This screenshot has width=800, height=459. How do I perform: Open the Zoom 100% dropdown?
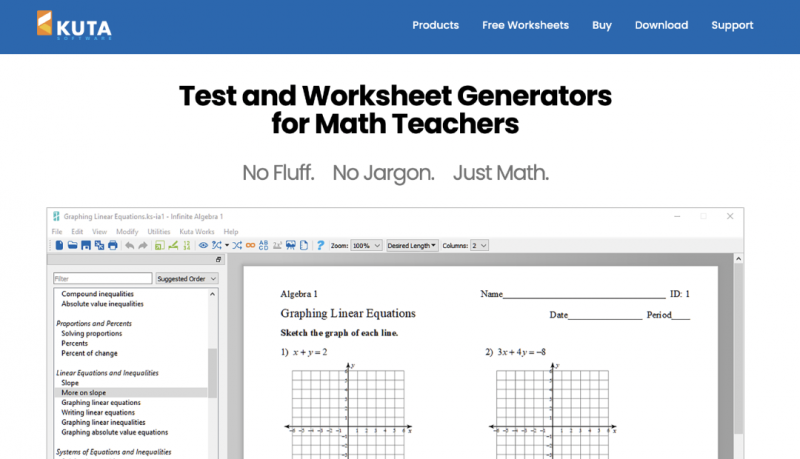(x=366, y=245)
